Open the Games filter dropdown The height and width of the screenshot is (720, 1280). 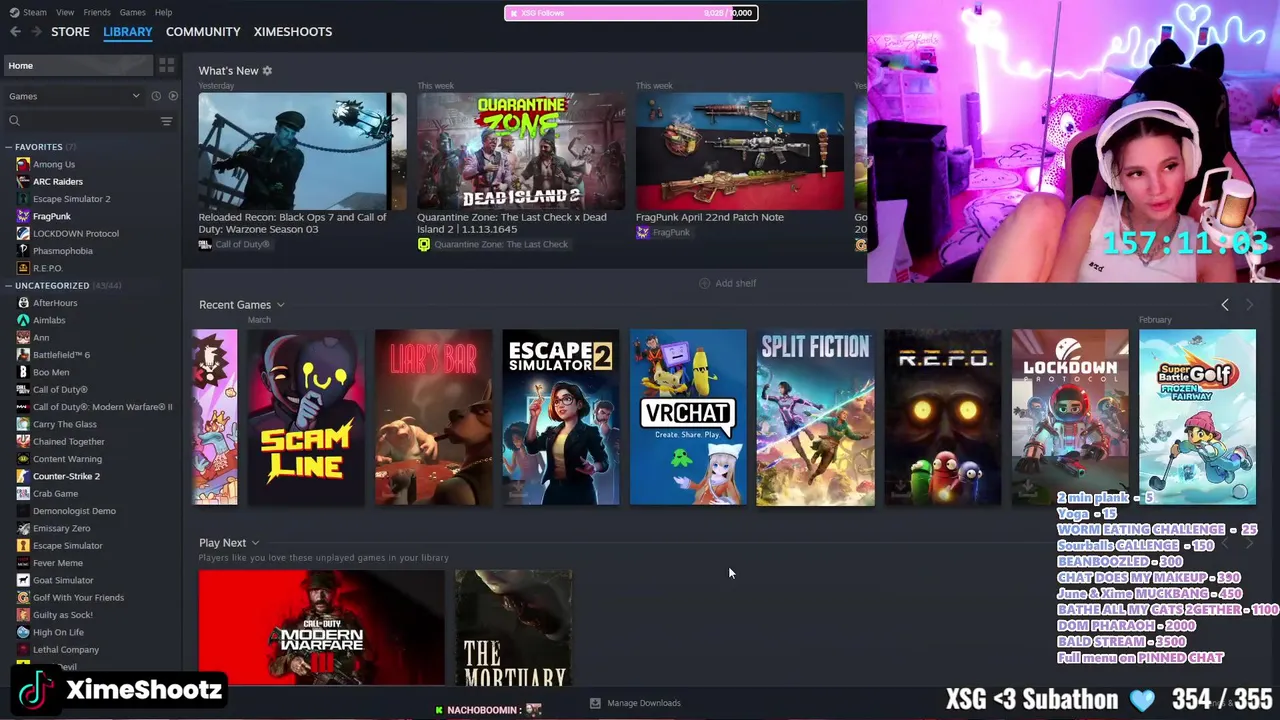[x=74, y=96]
